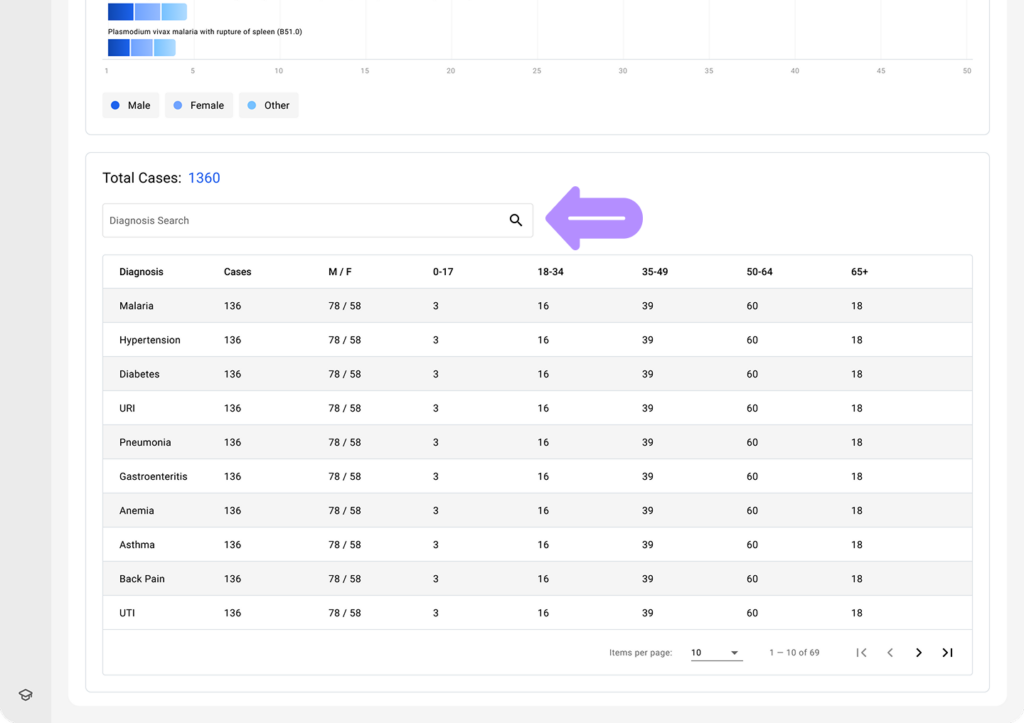Jump to the last page of results
Viewport: 1024px width, 723px height.
[x=947, y=653]
